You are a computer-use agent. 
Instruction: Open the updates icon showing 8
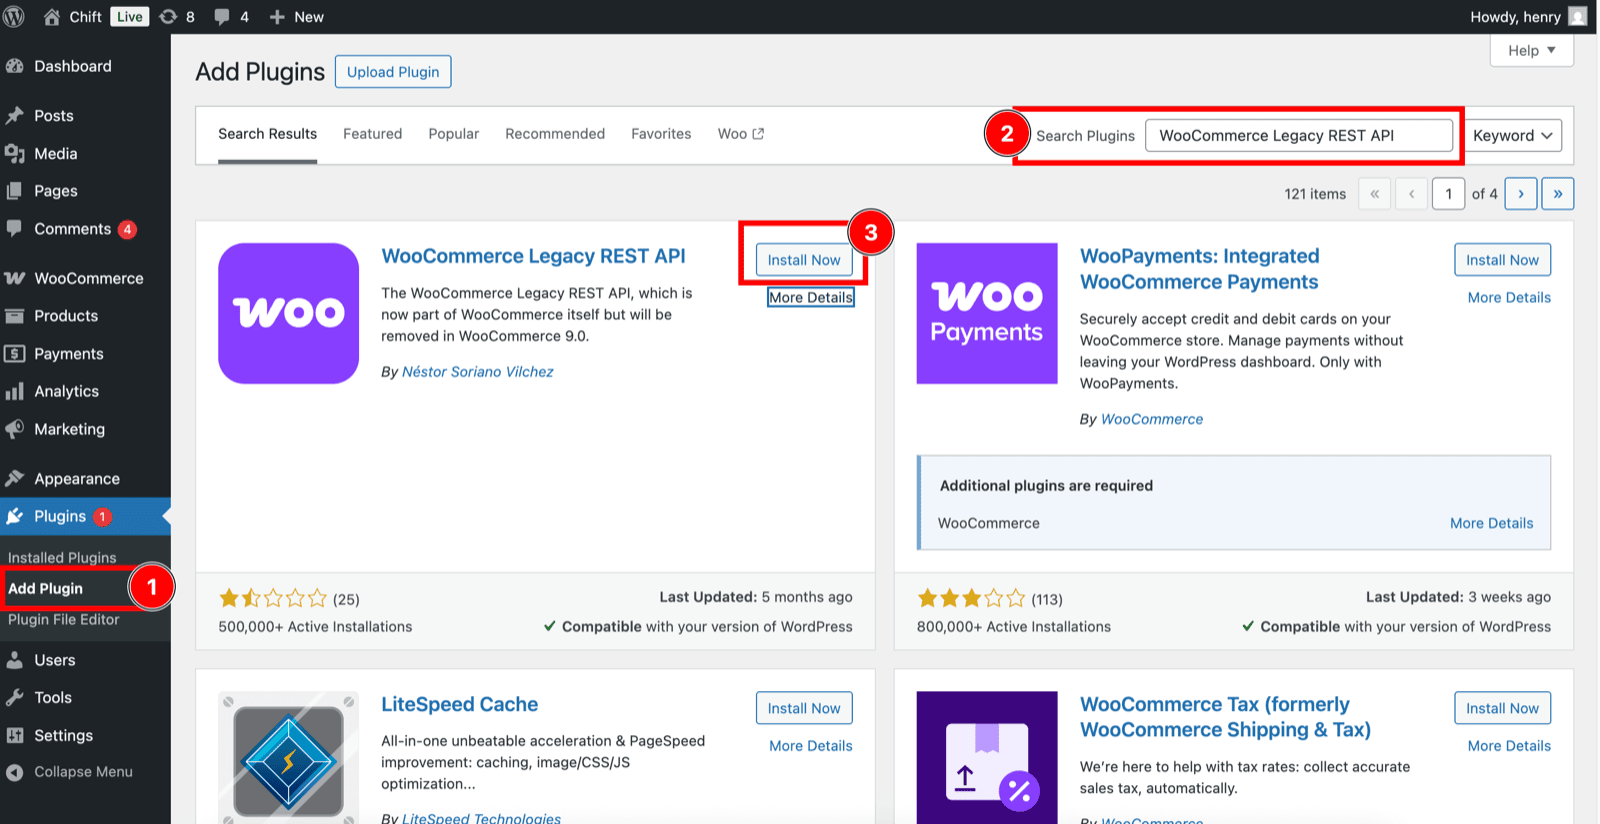(x=168, y=17)
